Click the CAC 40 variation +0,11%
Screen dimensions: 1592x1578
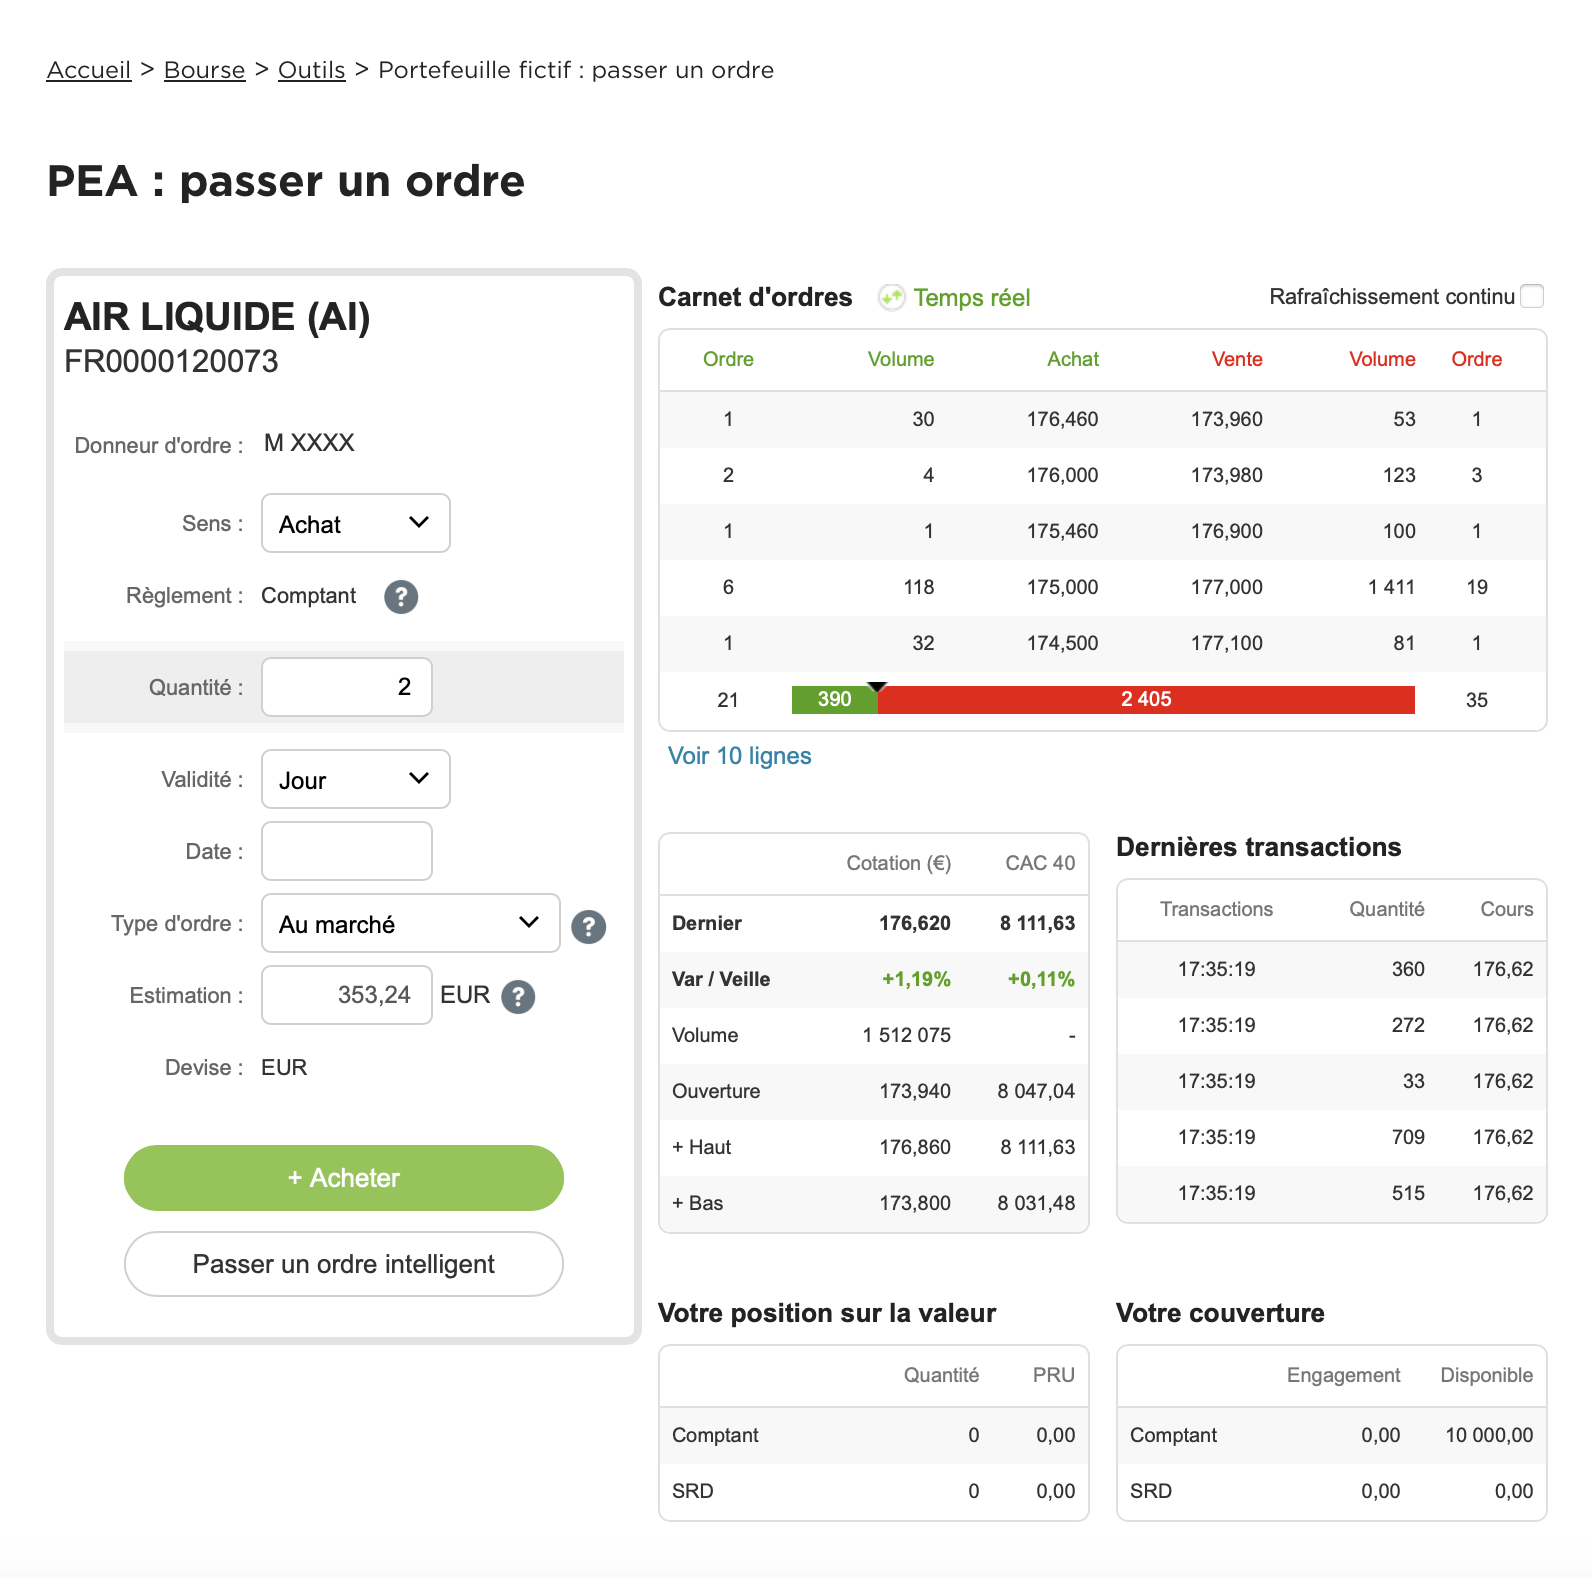(1041, 979)
